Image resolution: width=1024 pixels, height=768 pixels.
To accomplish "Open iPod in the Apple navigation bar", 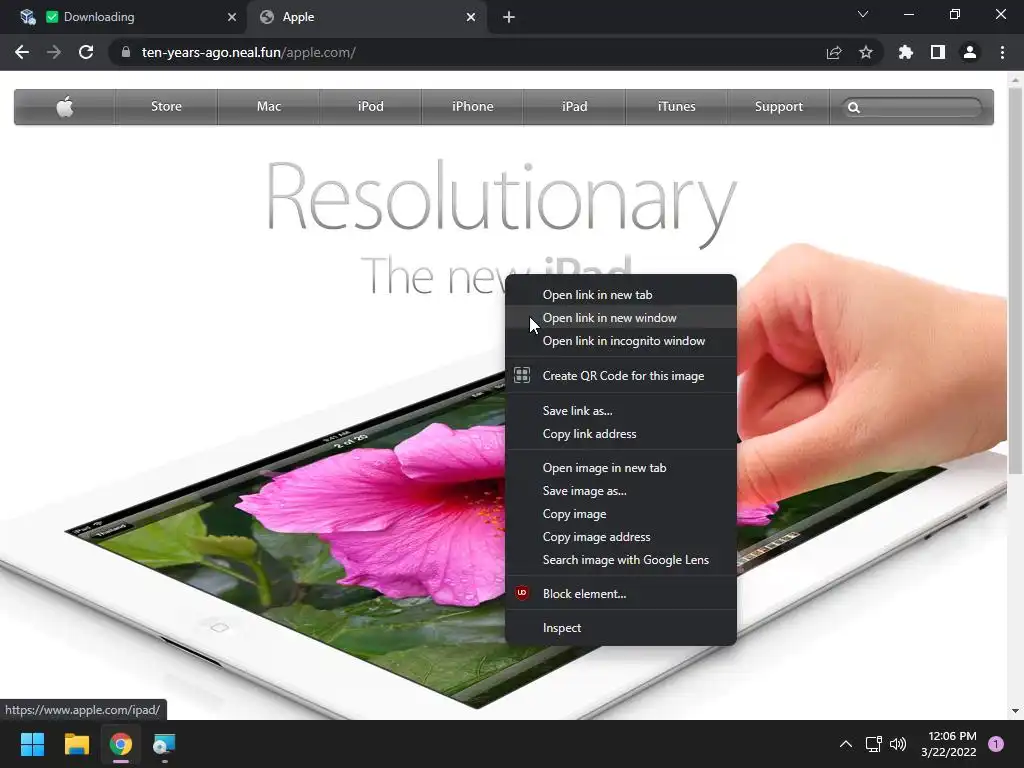I will click(370, 106).
